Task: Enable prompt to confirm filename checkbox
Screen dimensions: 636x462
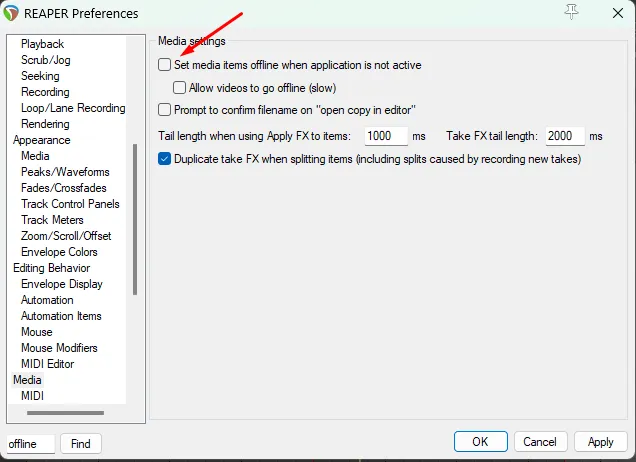Action: pyautogui.click(x=164, y=110)
